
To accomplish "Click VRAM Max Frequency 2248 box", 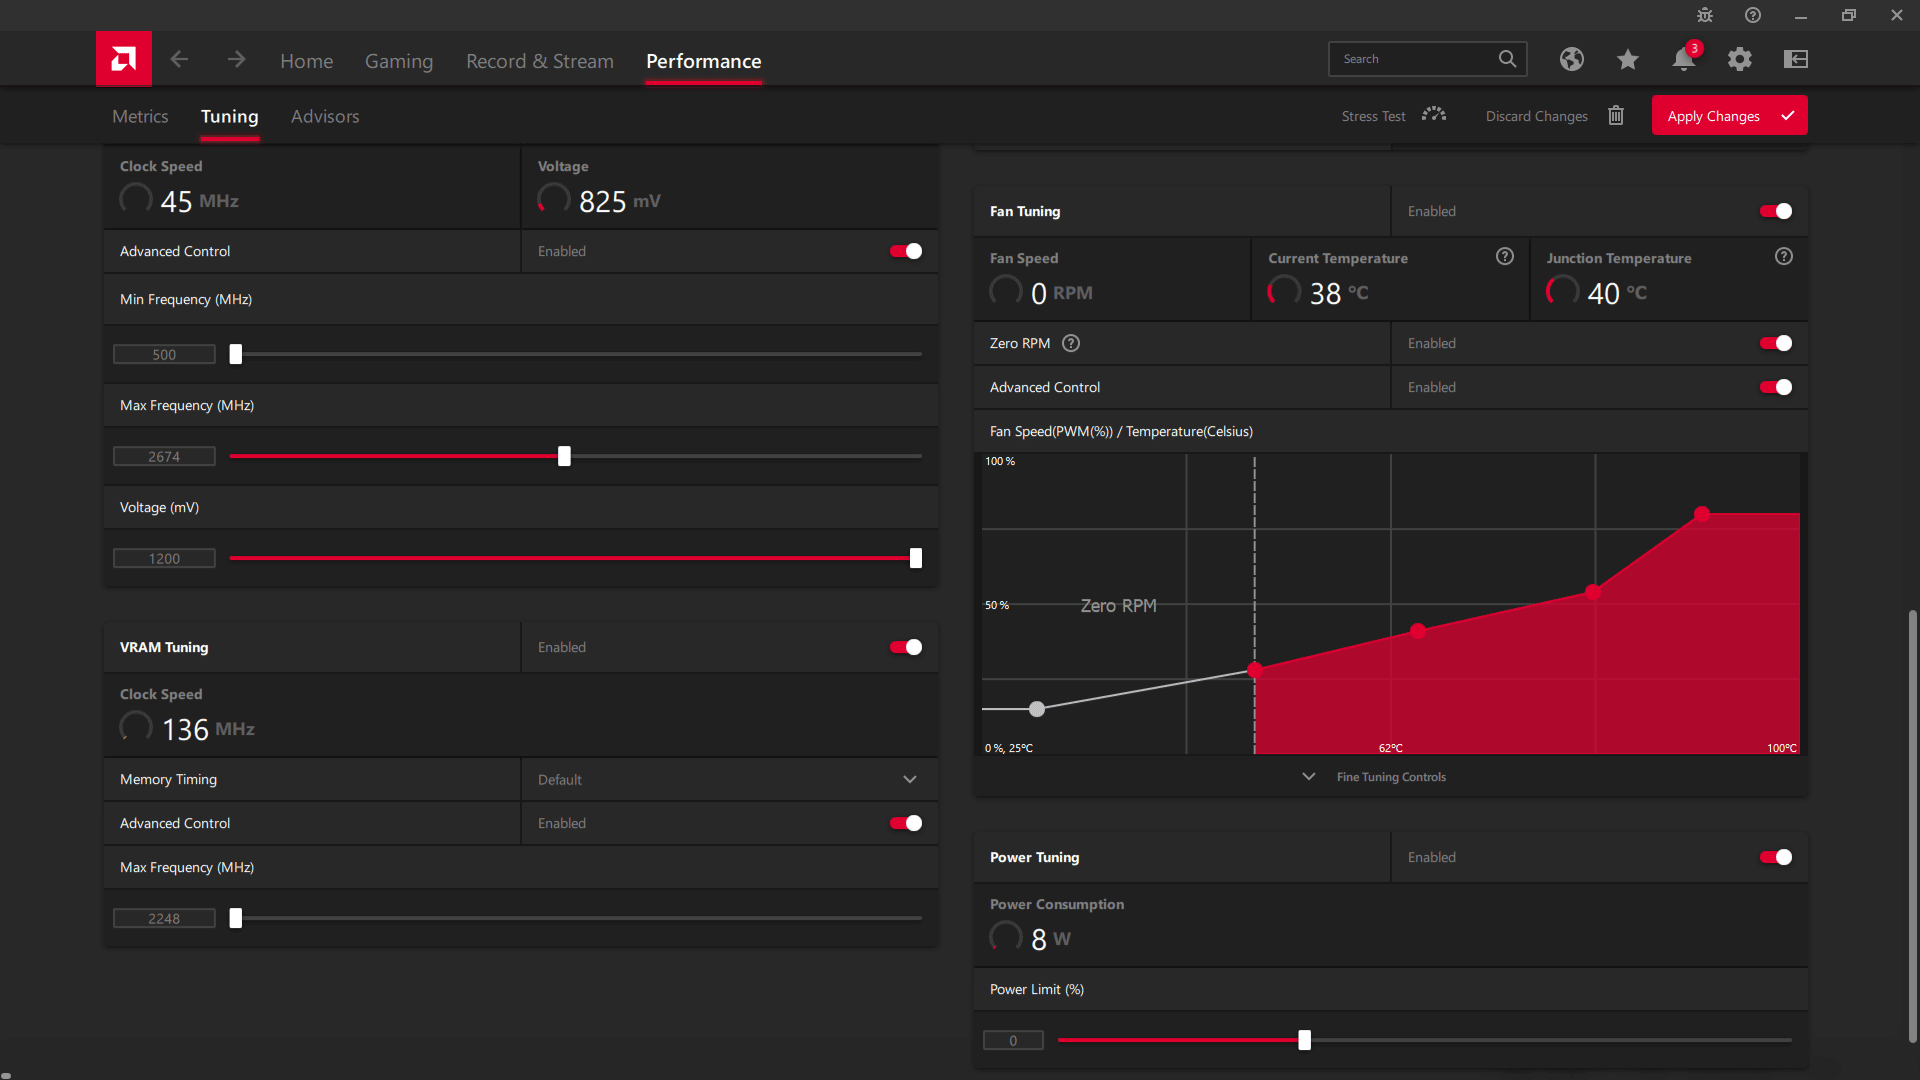I will [164, 918].
